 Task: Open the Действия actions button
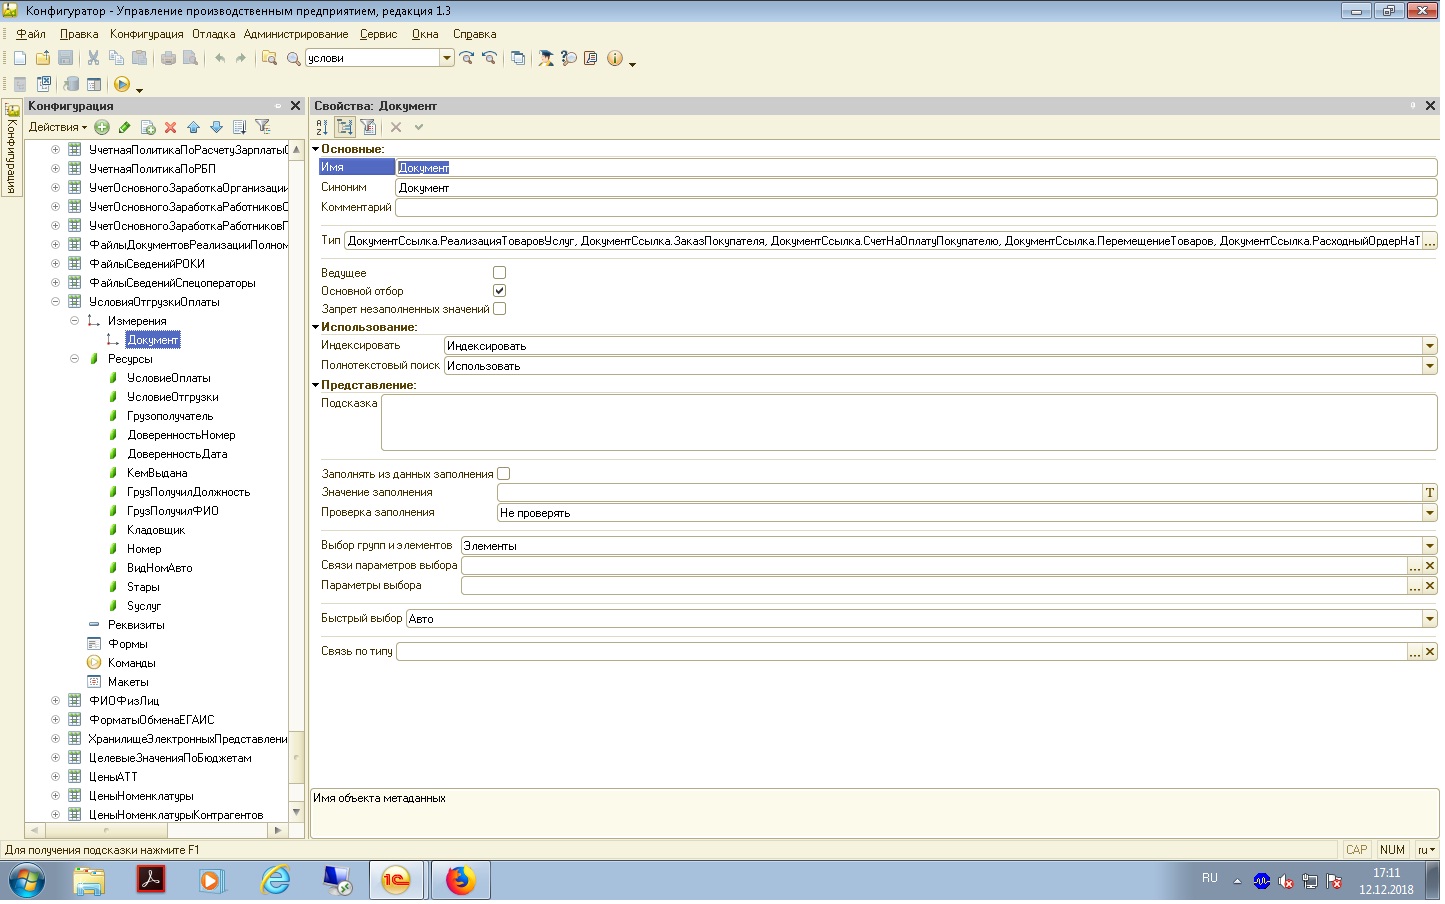click(57, 128)
